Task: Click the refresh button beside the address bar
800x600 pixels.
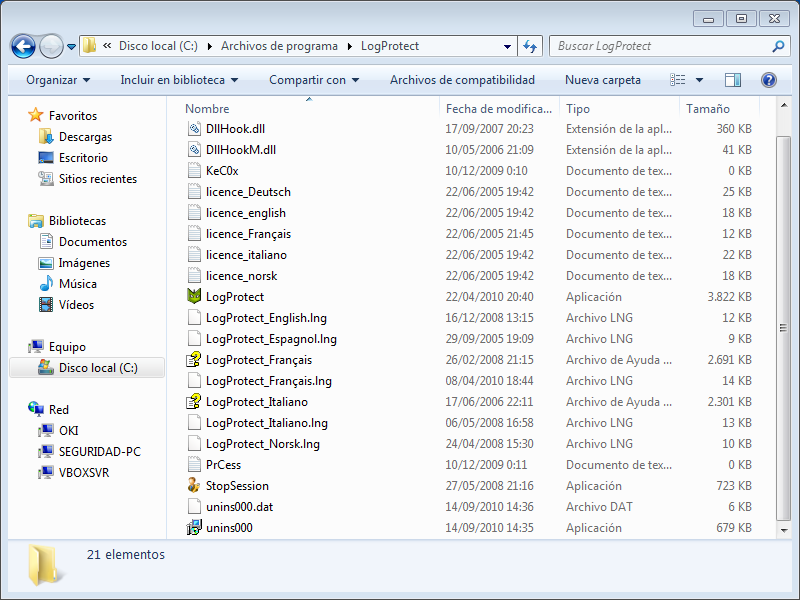Action: click(x=530, y=46)
